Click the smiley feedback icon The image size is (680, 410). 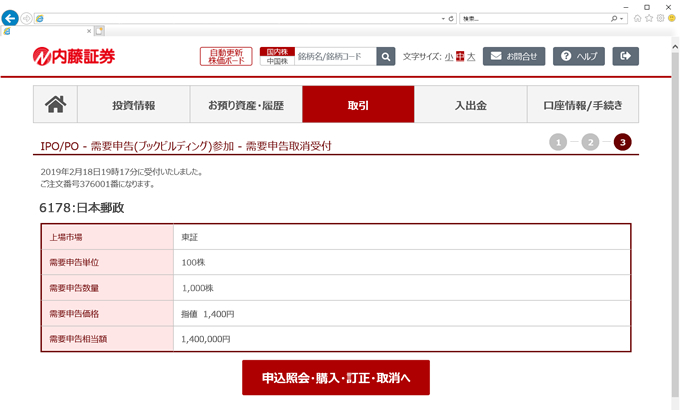coord(672,18)
